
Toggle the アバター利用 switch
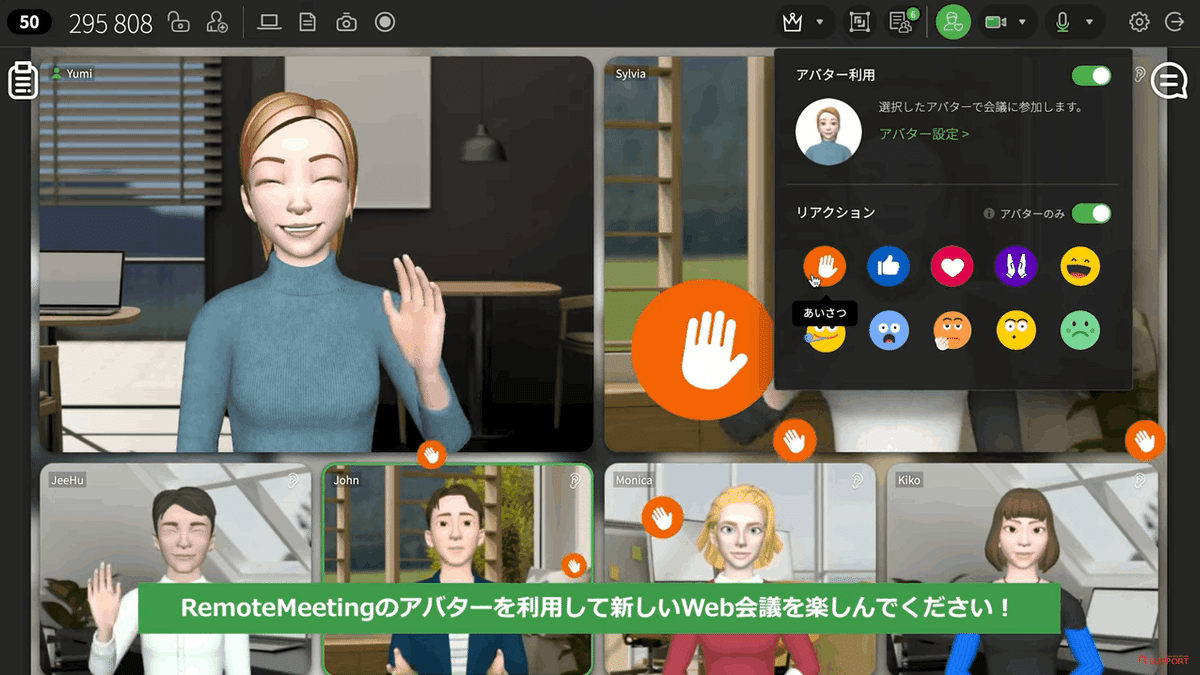[x=1091, y=76]
